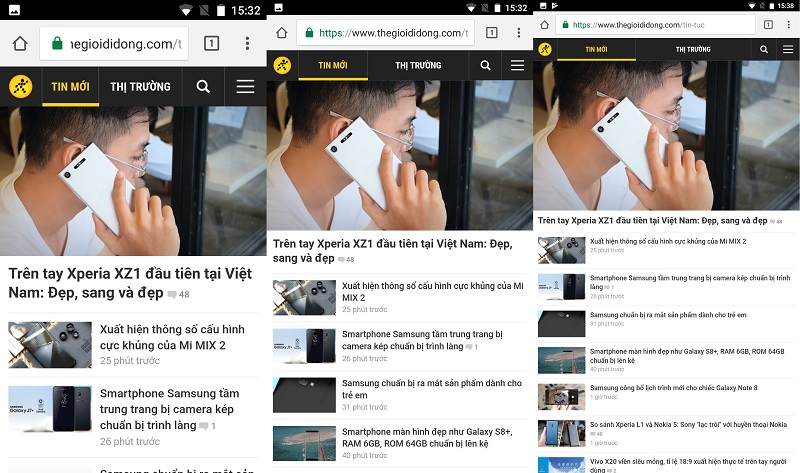The height and width of the screenshot is (473, 800).
Task: Open the three-dot Chrome menu in the middle phone
Action: (x=518, y=33)
